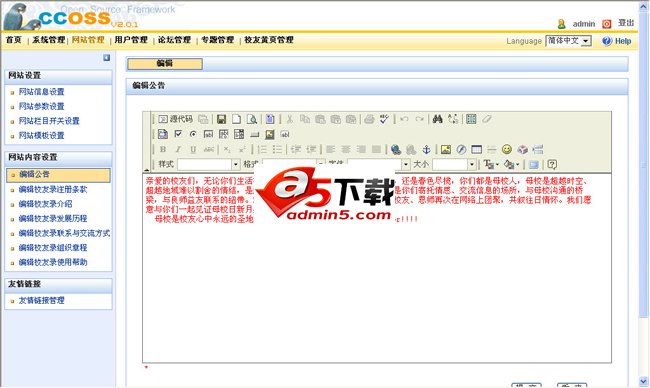
Task: Open Find with the binoculars icon
Action: tap(437, 119)
